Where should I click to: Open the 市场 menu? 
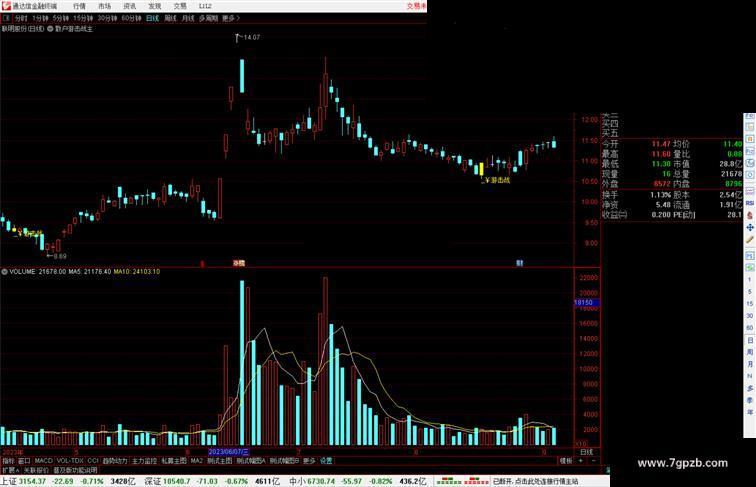pyautogui.click(x=104, y=6)
